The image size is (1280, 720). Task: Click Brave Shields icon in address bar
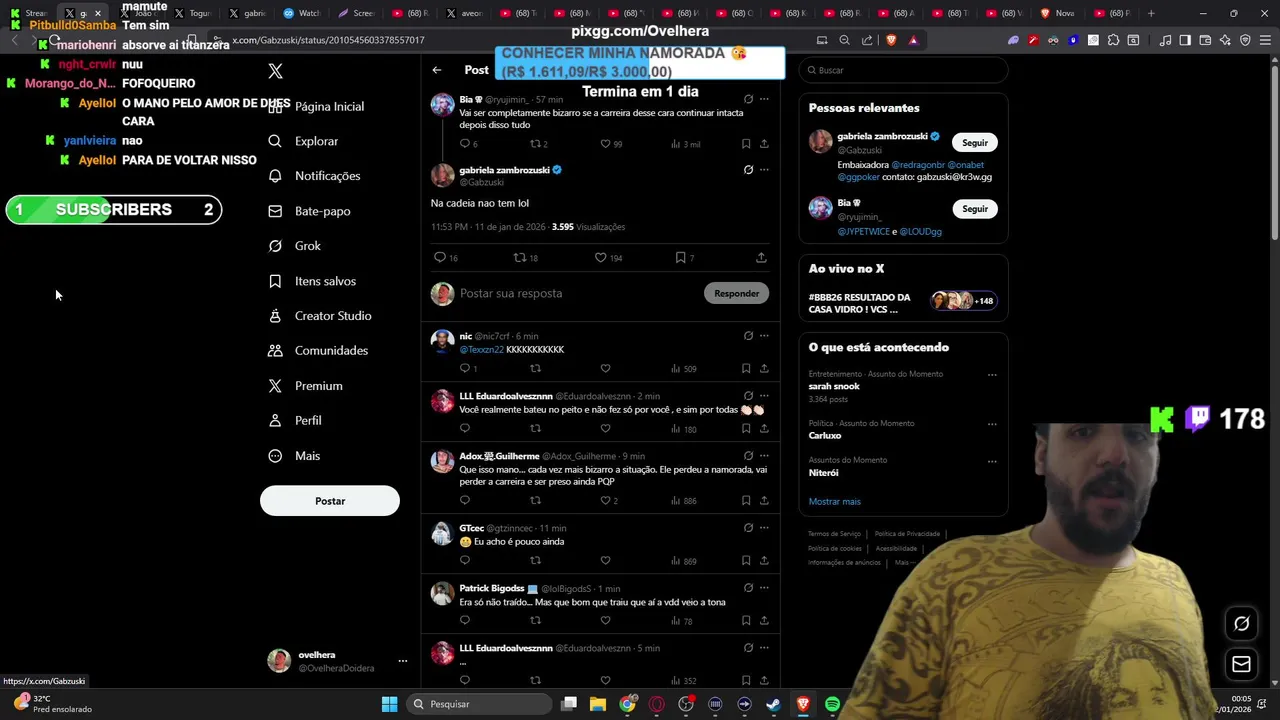pos(891,40)
